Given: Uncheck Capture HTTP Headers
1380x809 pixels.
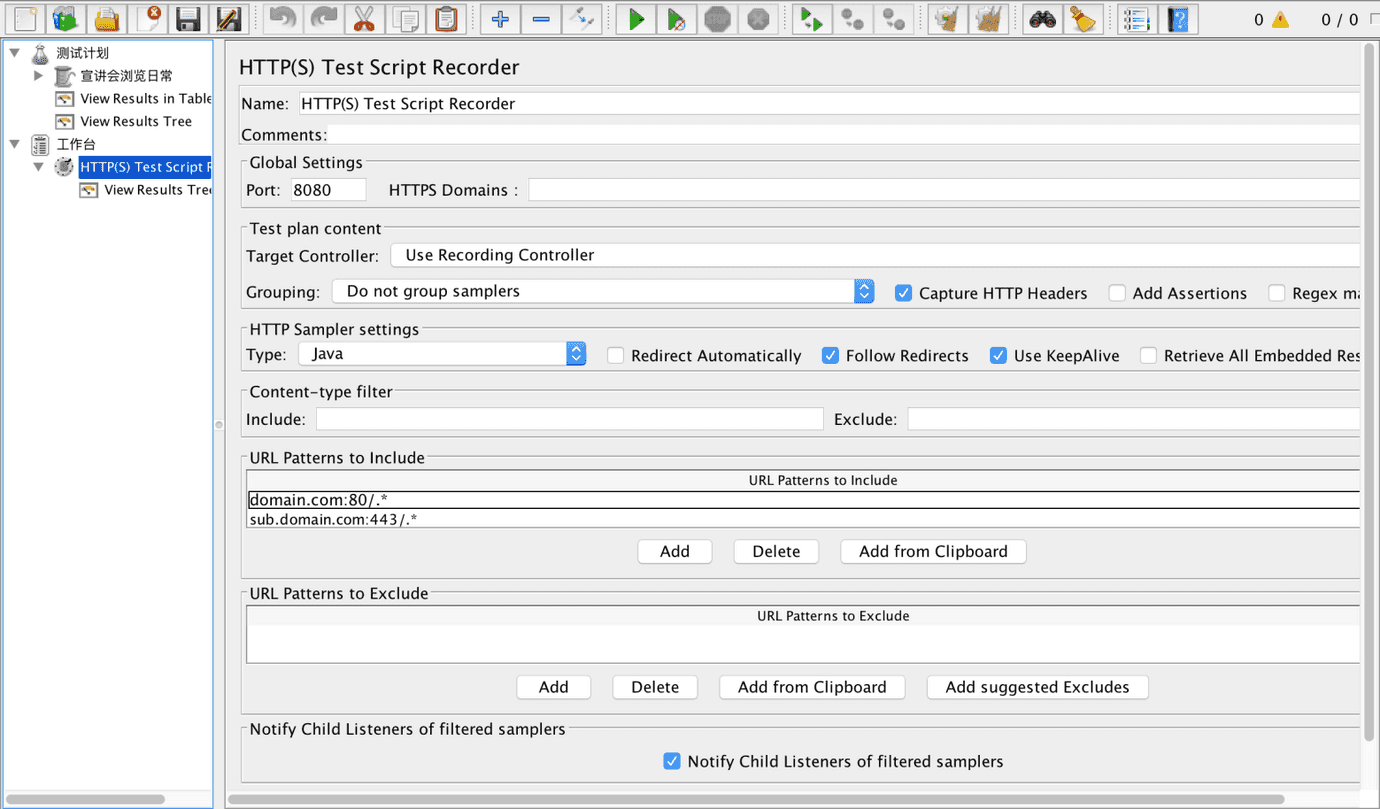Looking at the screenshot, I should 903,293.
